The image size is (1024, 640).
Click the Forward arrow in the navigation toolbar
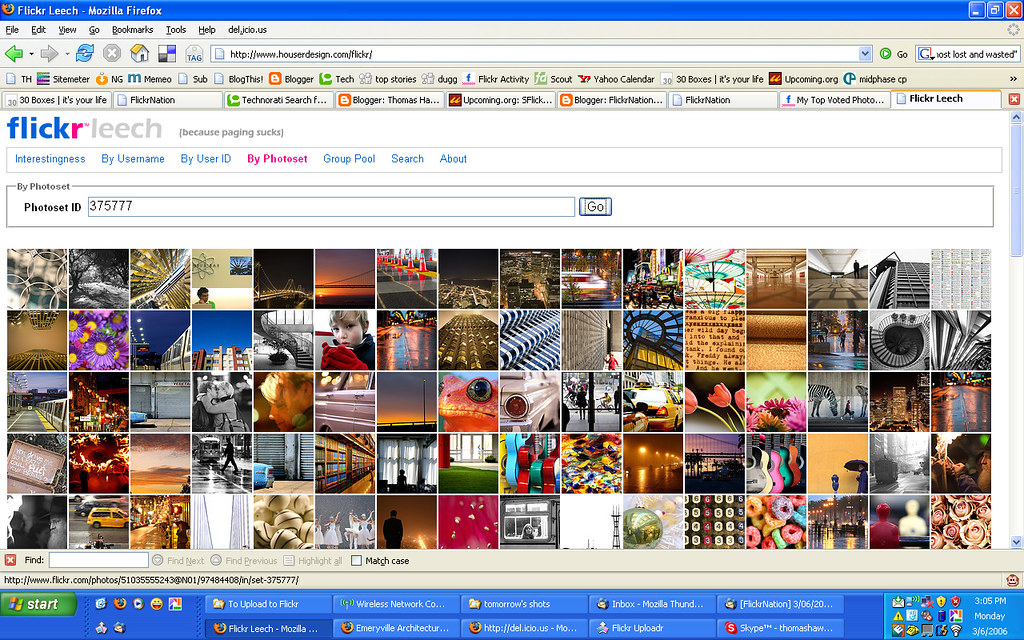[x=50, y=54]
